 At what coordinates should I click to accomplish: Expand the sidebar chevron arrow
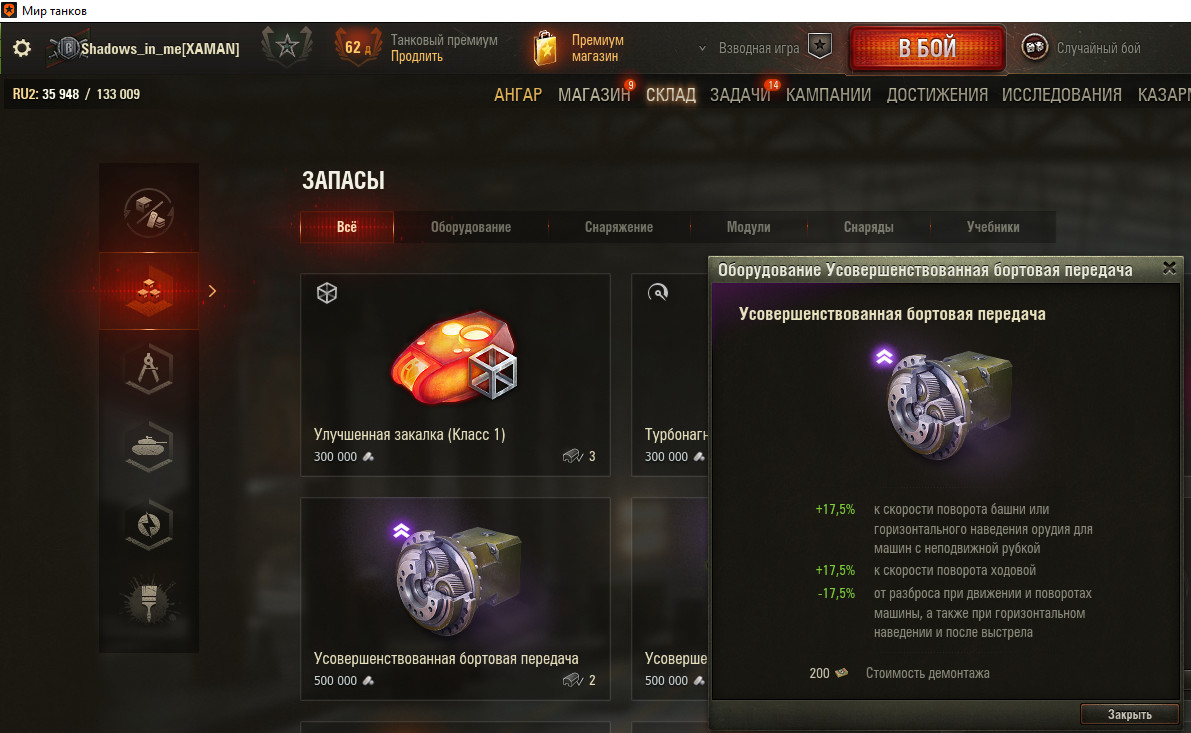(x=212, y=291)
